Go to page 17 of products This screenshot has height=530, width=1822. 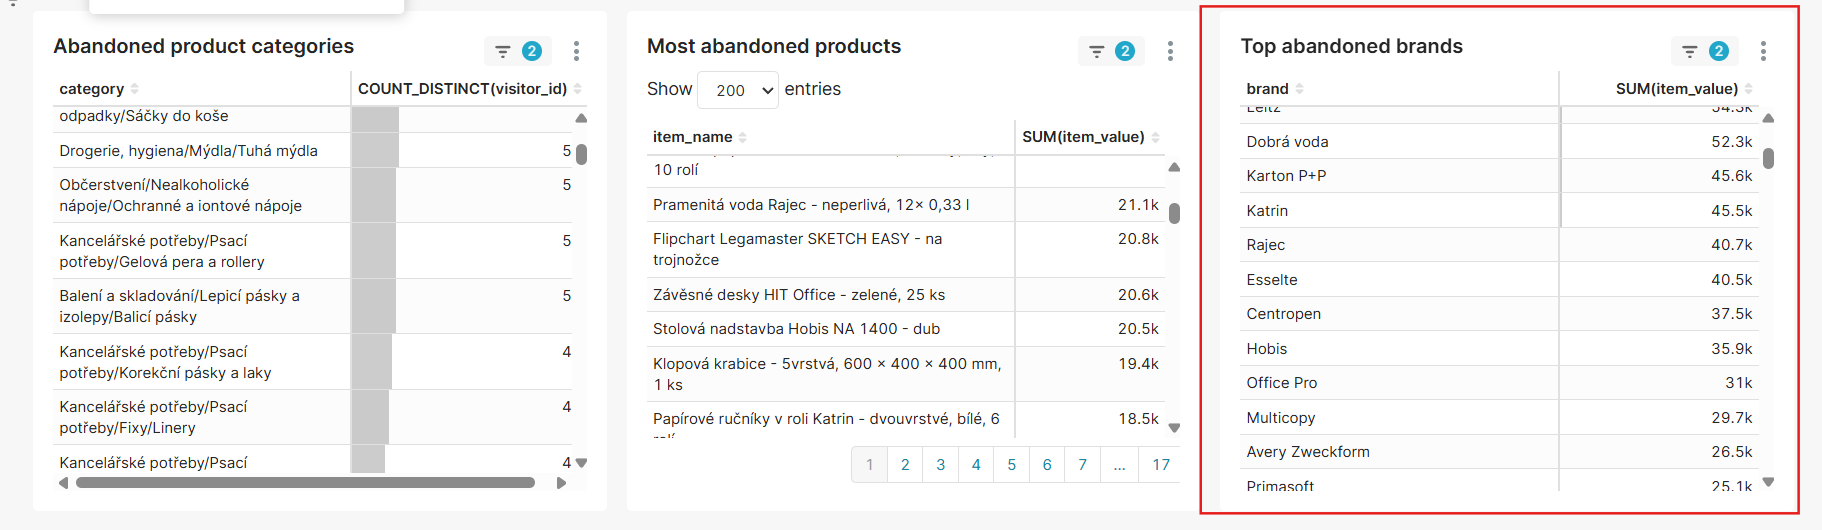(x=1160, y=464)
